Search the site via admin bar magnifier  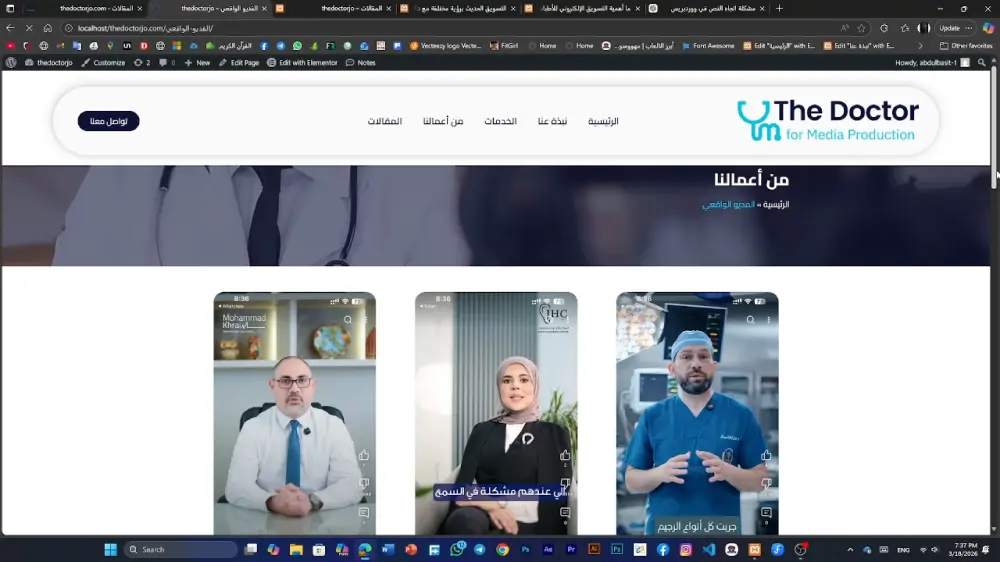point(982,63)
